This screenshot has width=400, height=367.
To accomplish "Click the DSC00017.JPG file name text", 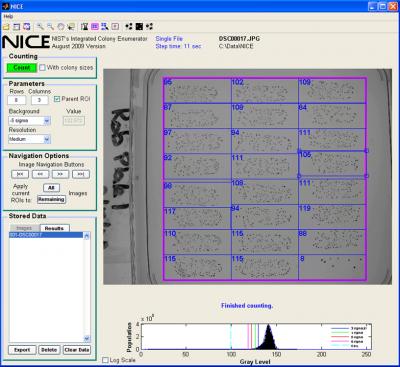I will (x=239, y=39).
